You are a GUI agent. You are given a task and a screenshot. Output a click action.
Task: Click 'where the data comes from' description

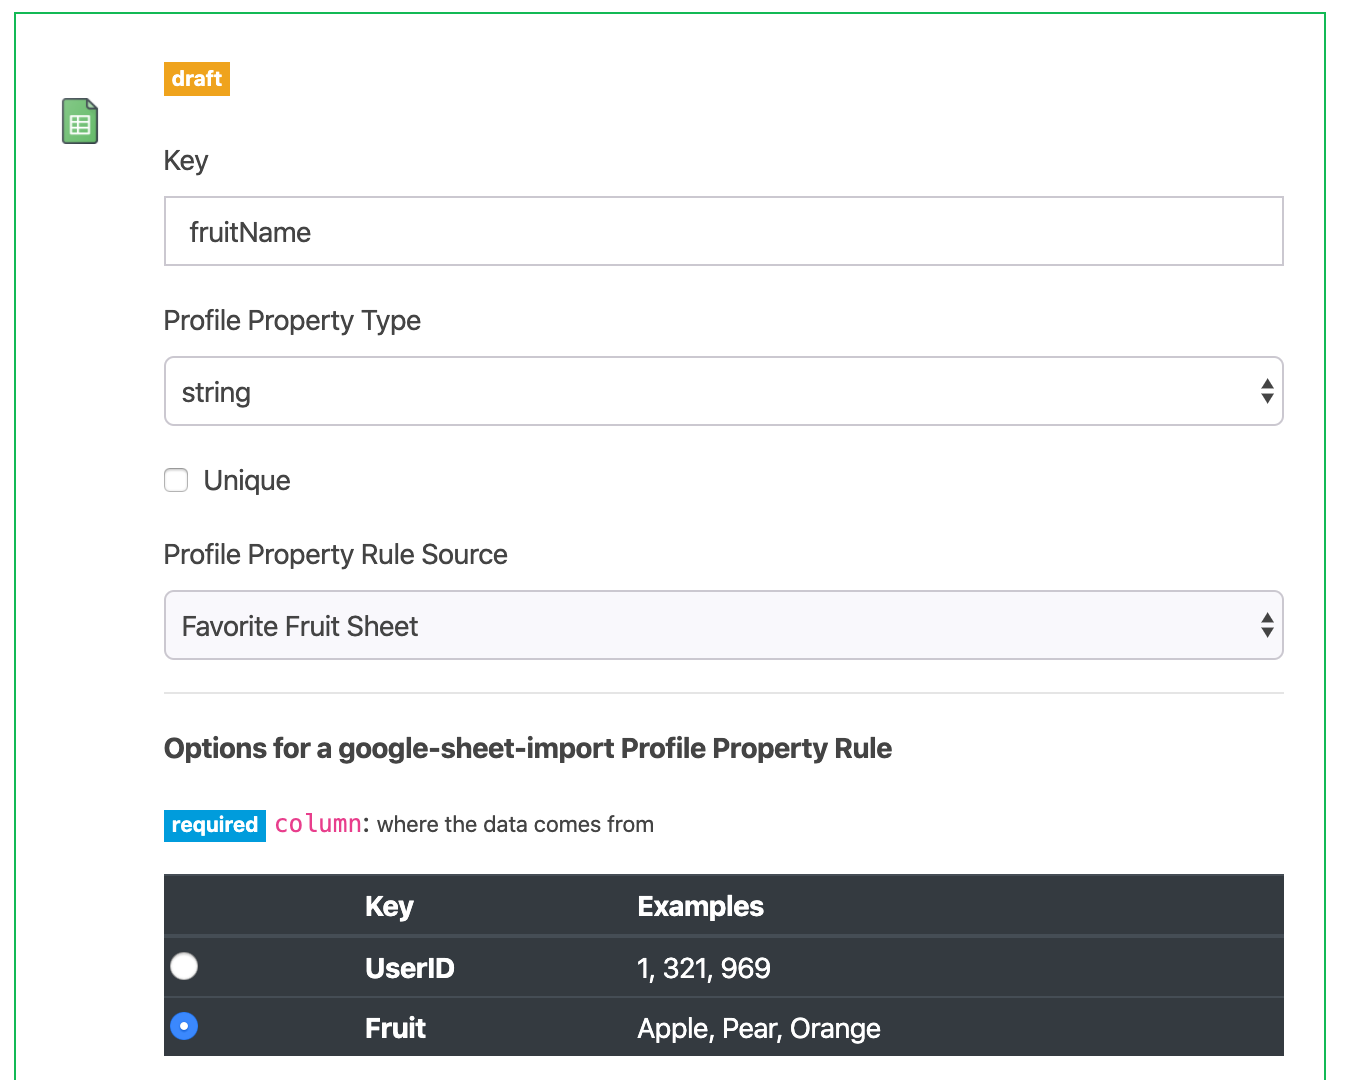tap(515, 825)
